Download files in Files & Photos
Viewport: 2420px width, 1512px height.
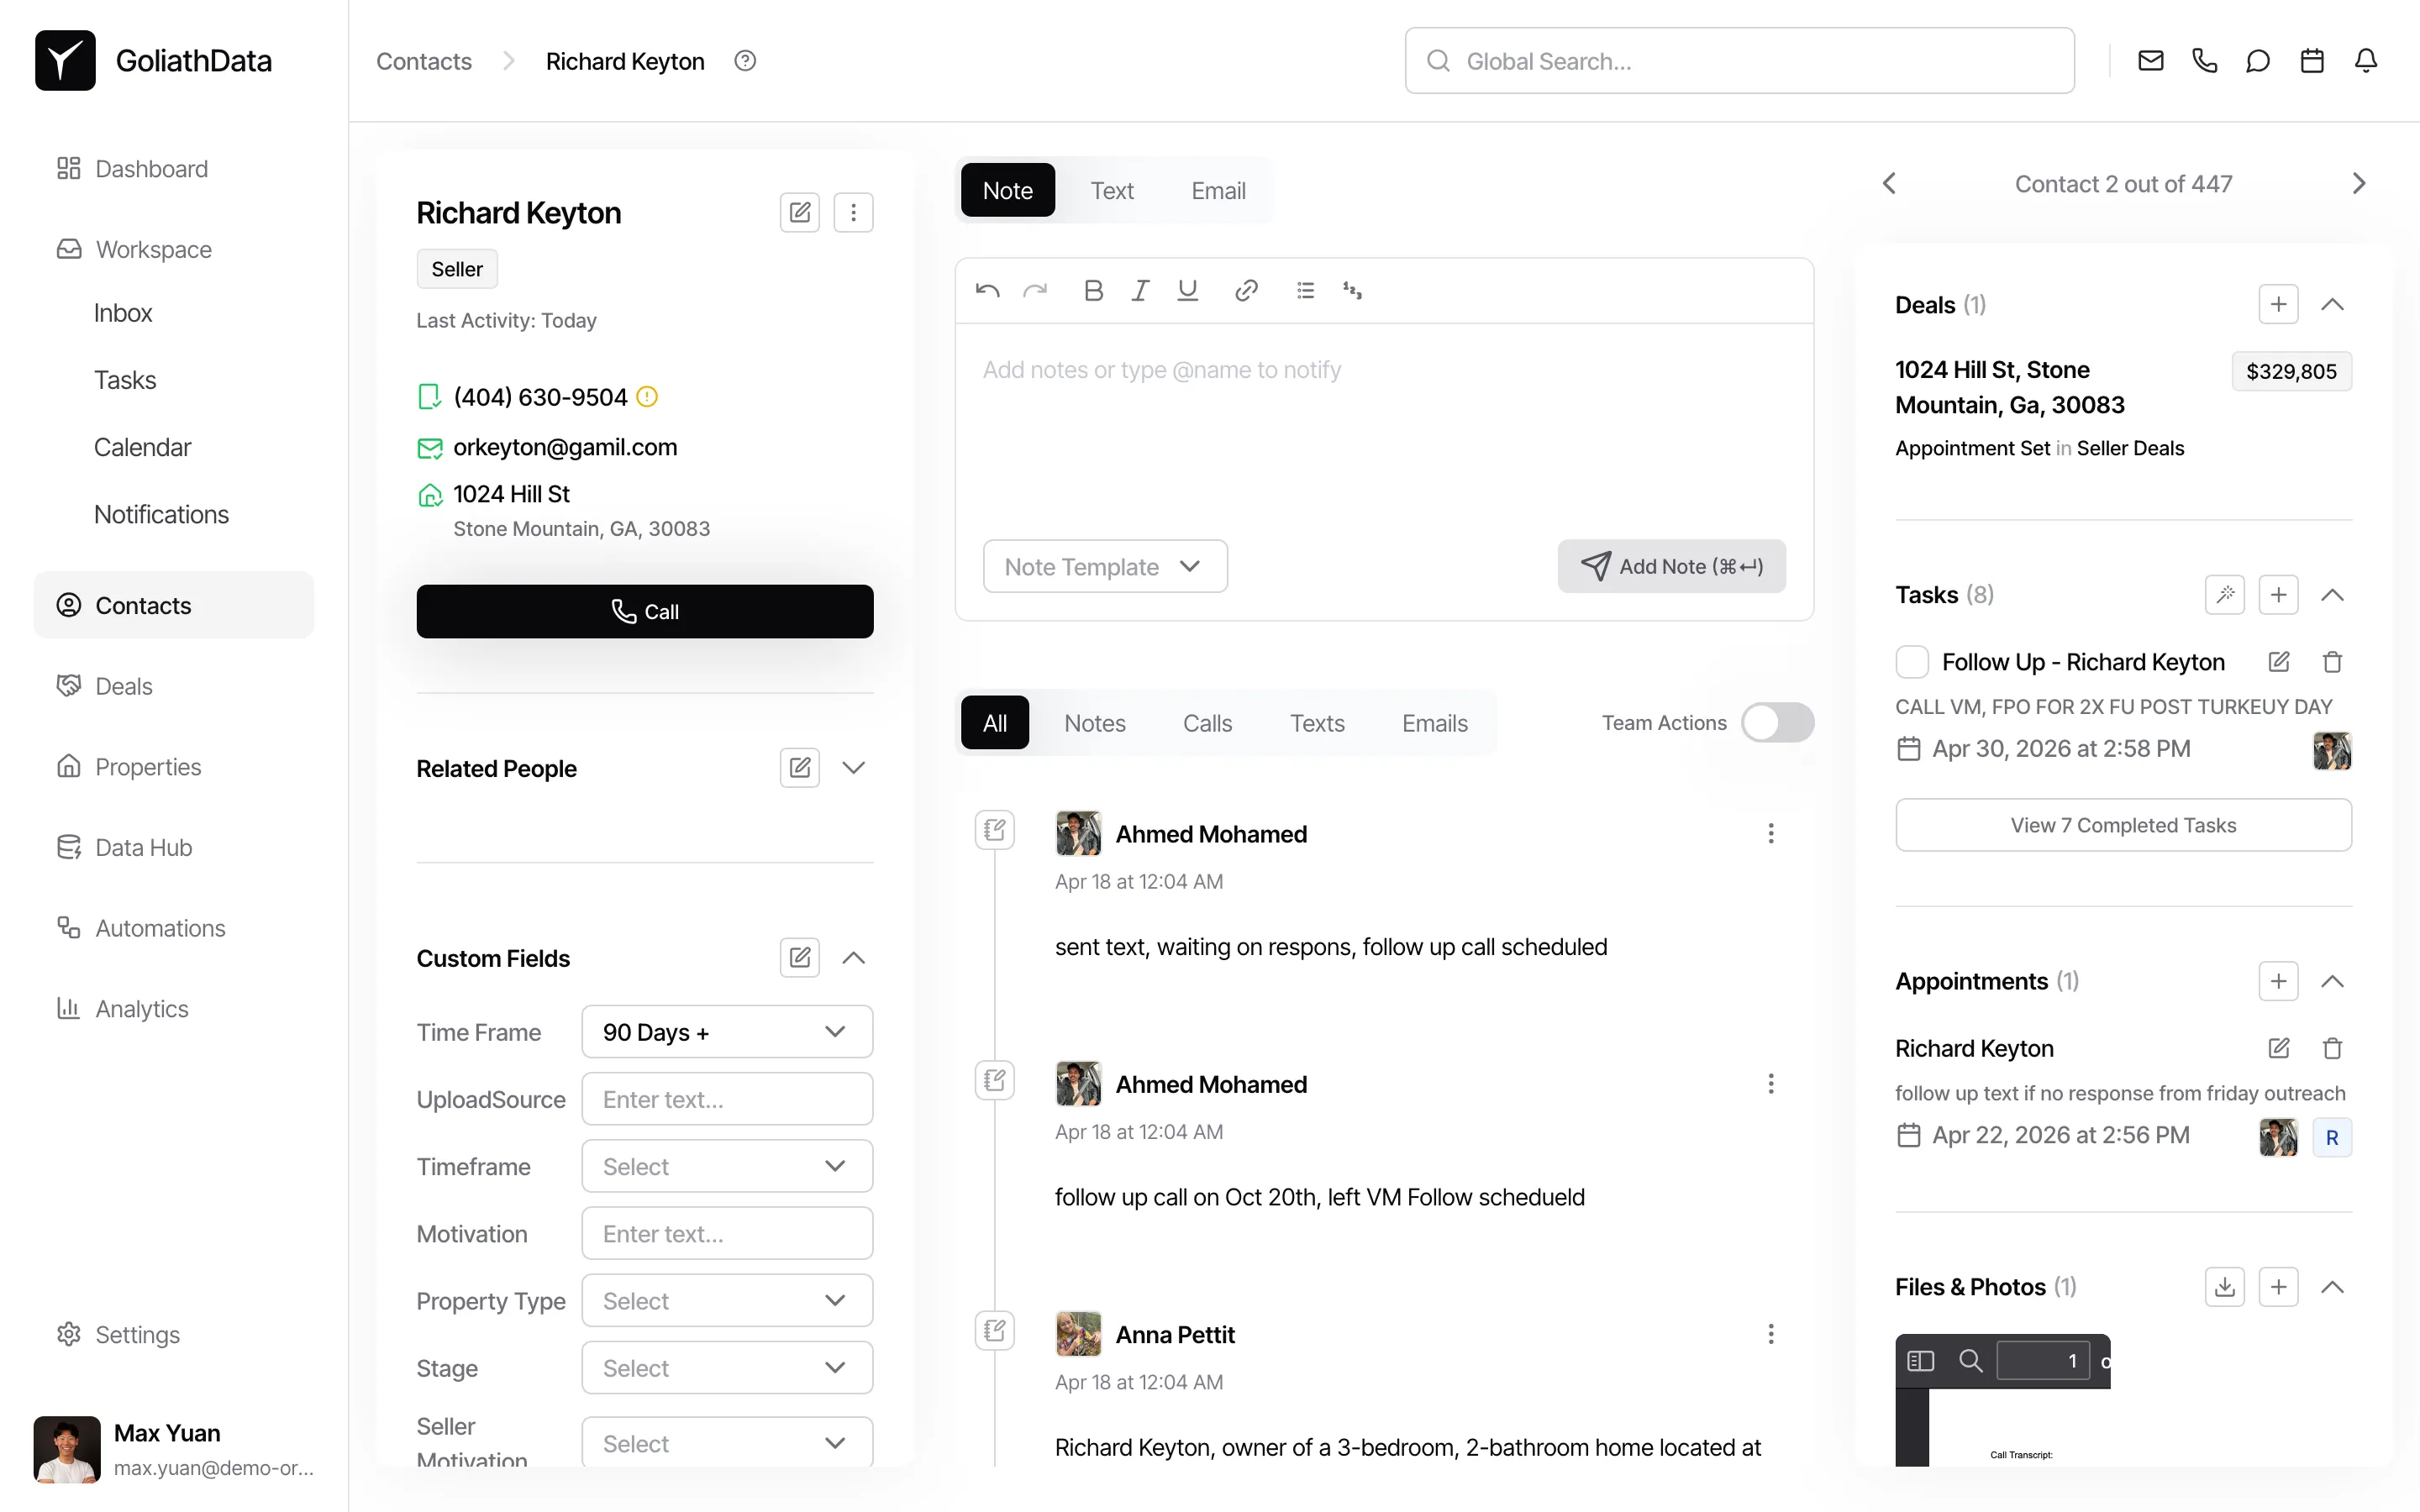(x=2224, y=1287)
